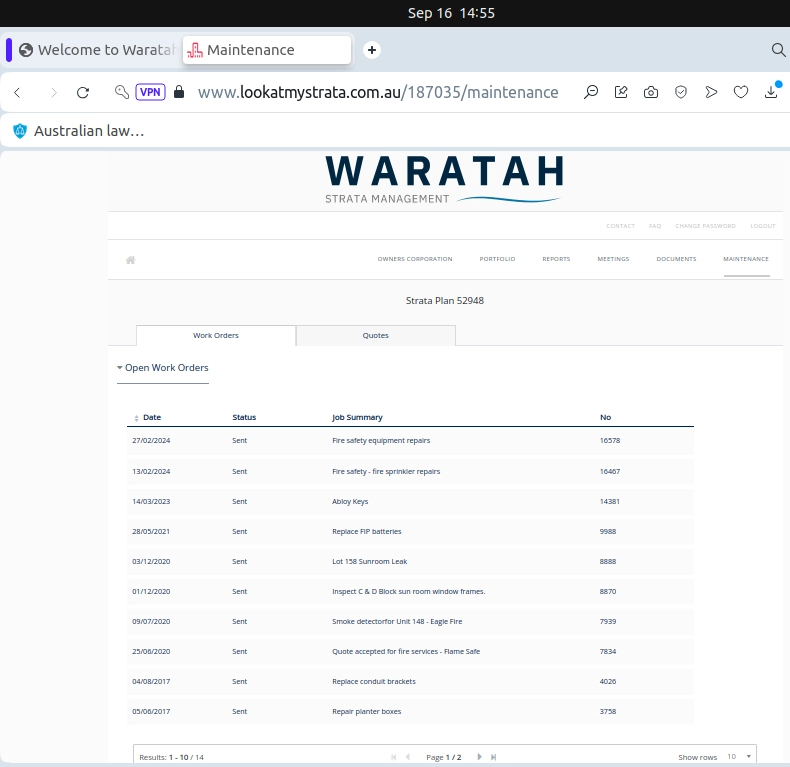Image resolution: width=790 pixels, height=767 pixels.
Task: Log out via Logout link
Action: coord(763,226)
